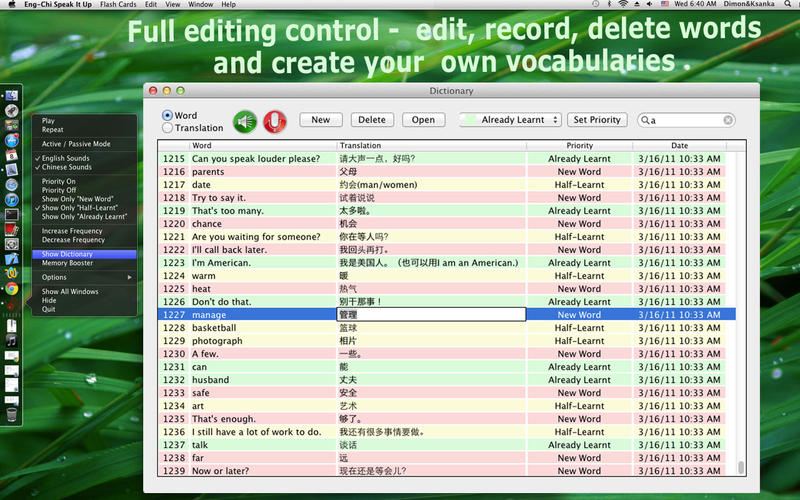
Task: Open the Already Learnt priority dropdown
Action: pyautogui.click(x=510, y=120)
